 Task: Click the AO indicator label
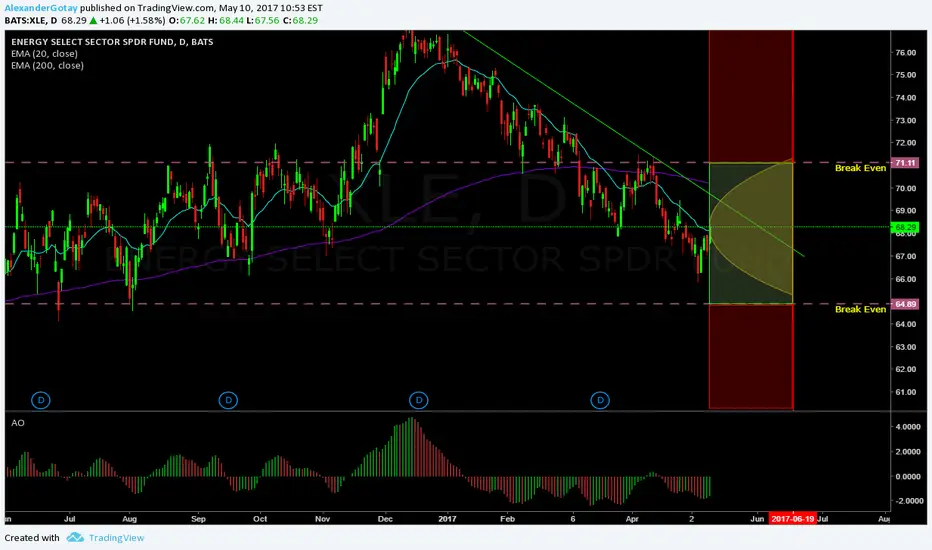(x=18, y=423)
